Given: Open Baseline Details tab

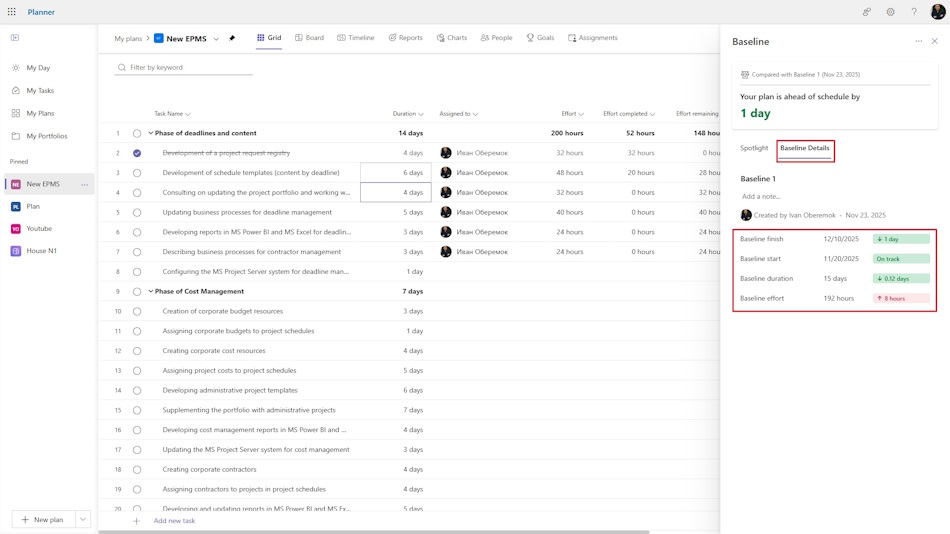Looking at the screenshot, I should [805, 149].
